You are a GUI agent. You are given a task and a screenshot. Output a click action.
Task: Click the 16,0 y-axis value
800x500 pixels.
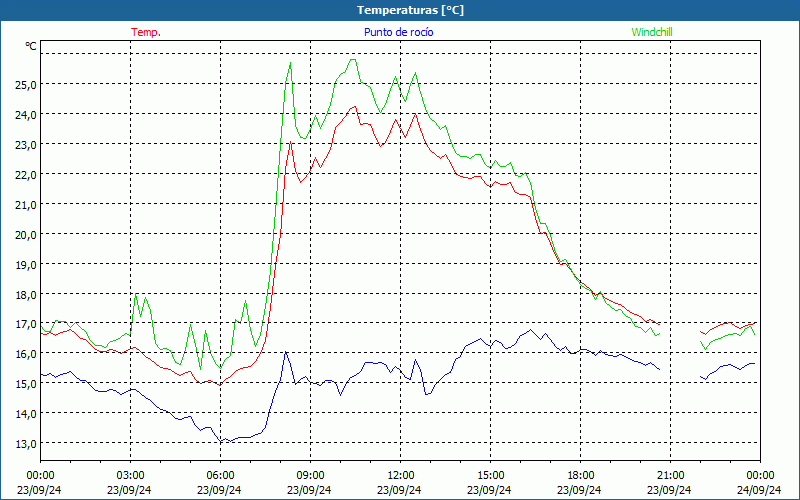coord(26,354)
